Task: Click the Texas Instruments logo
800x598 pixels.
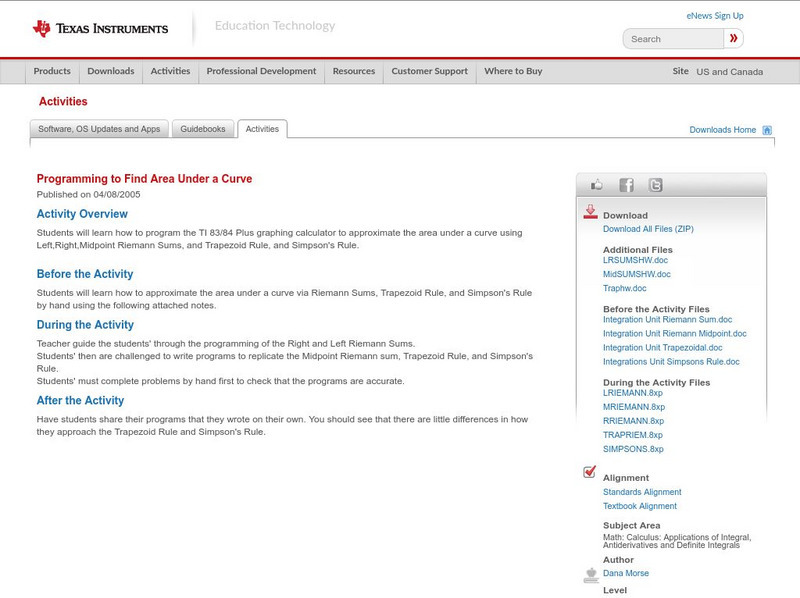Action: point(100,28)
